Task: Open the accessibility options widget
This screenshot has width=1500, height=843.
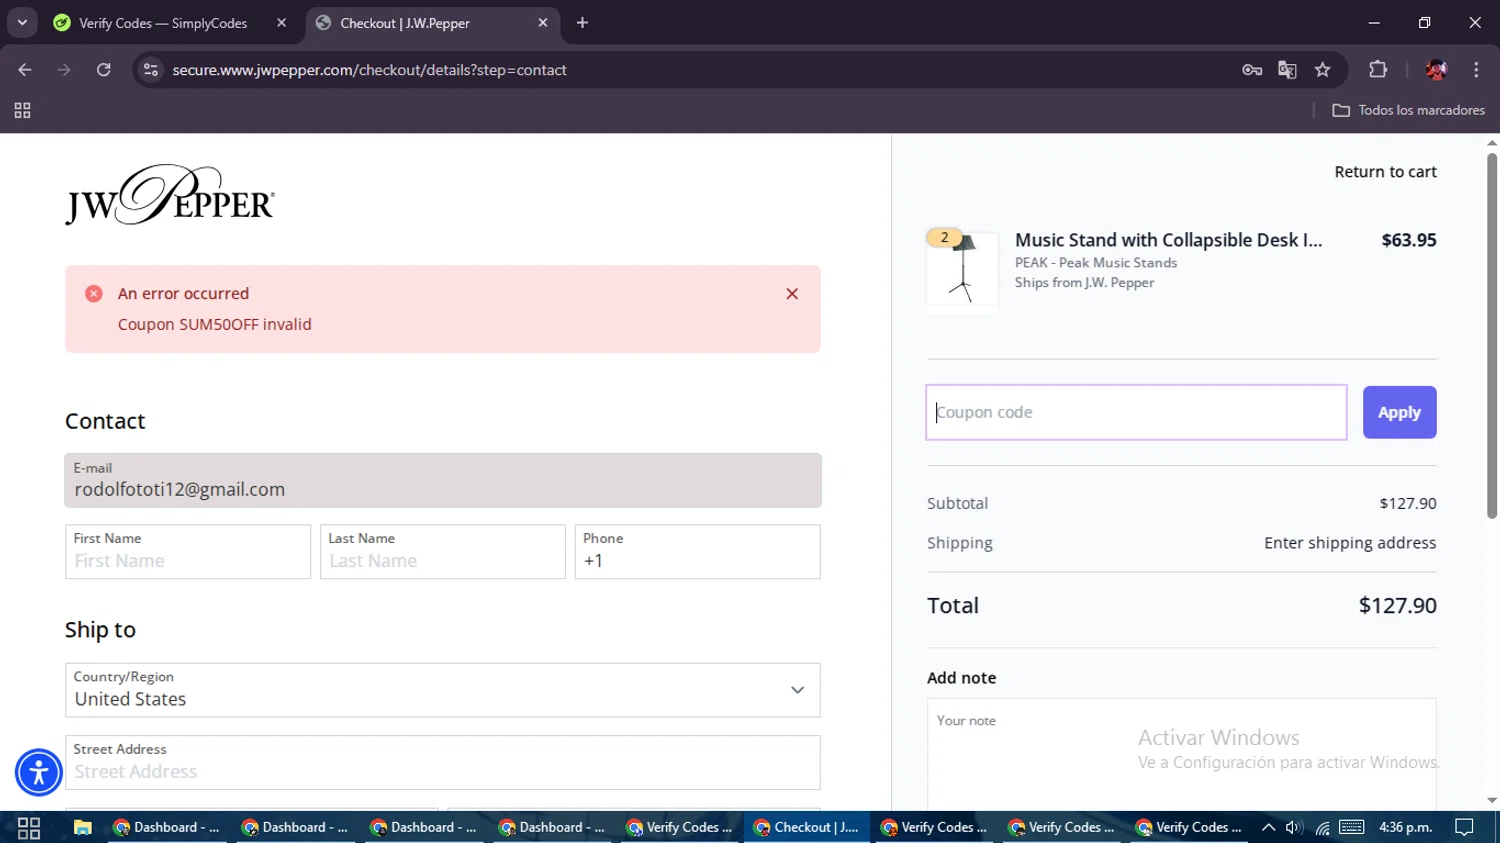Action: 39,772
